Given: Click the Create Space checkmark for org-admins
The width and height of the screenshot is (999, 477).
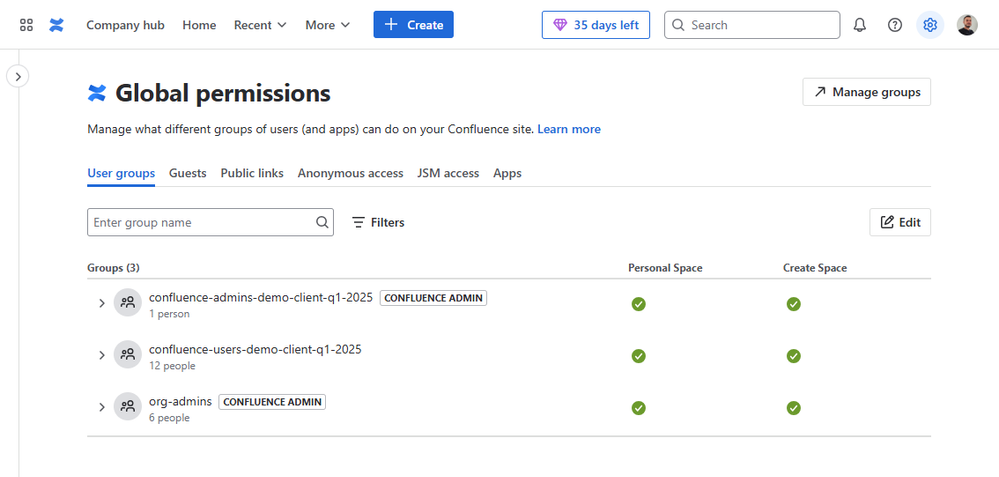Looking at the screenshot, I should [793, 408].
